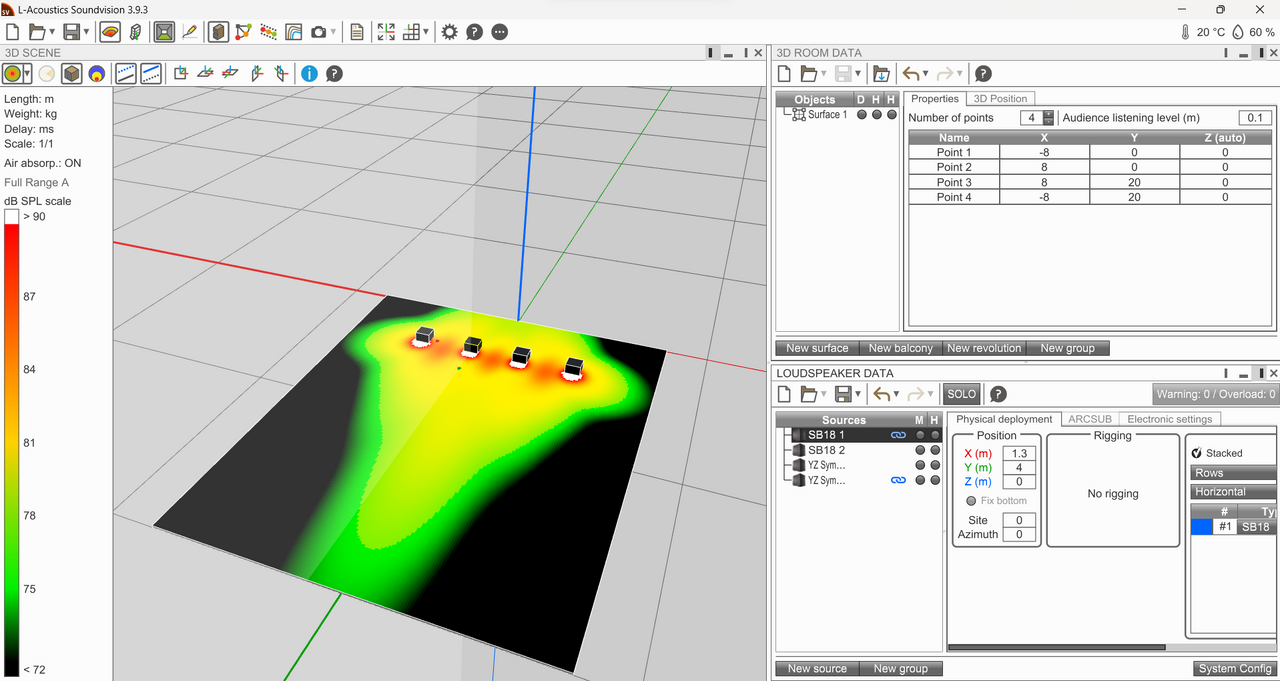
Task: Toggle hide dot for SB18 2 source
Action: click(x=935, y=450)
